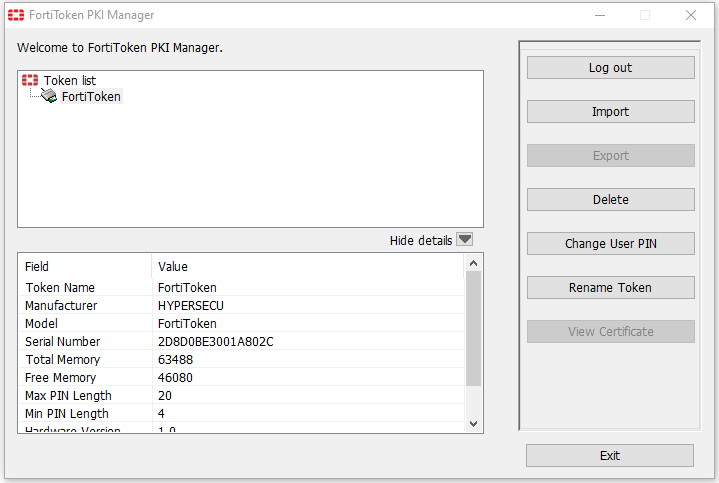Click the Fortinet logo in title bar
The image size is (719, 483).
[16, 15]
